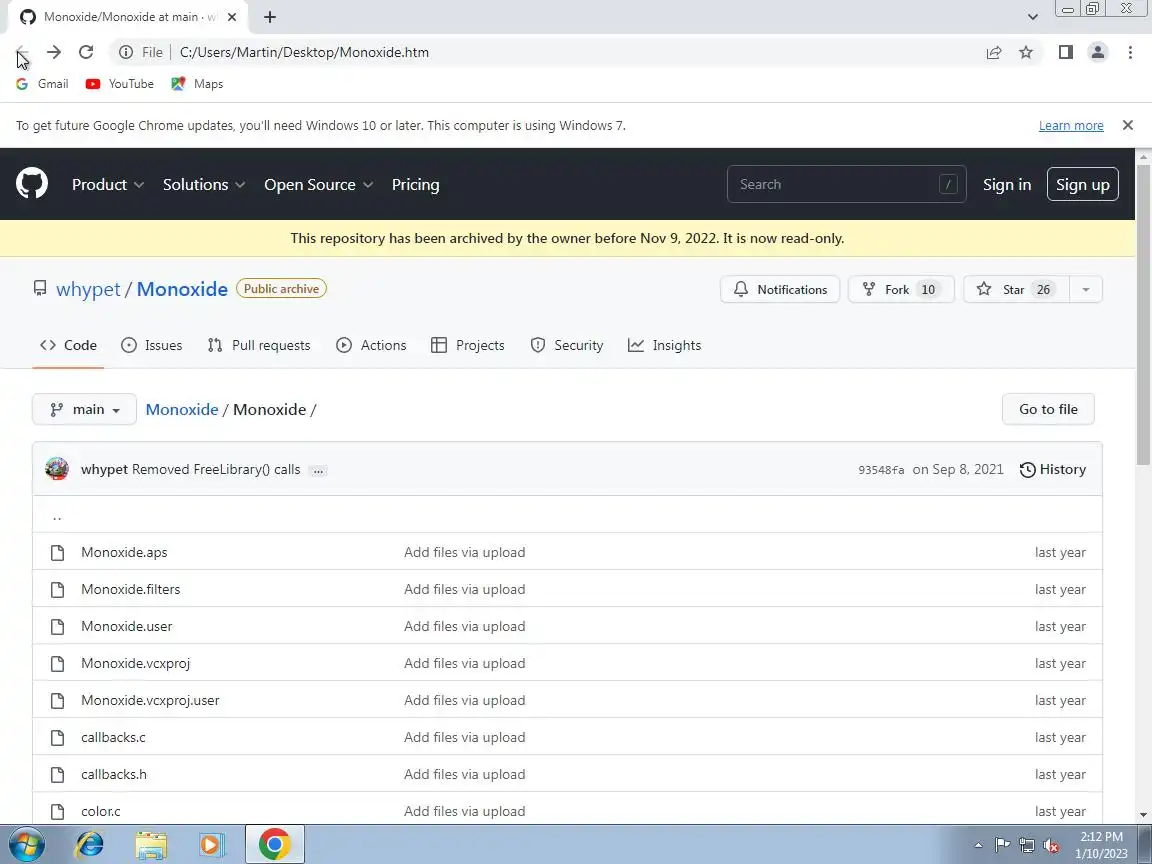1152x864 pixels.
Task: Open the Insights tab
Action: click(x=665, y=345)
